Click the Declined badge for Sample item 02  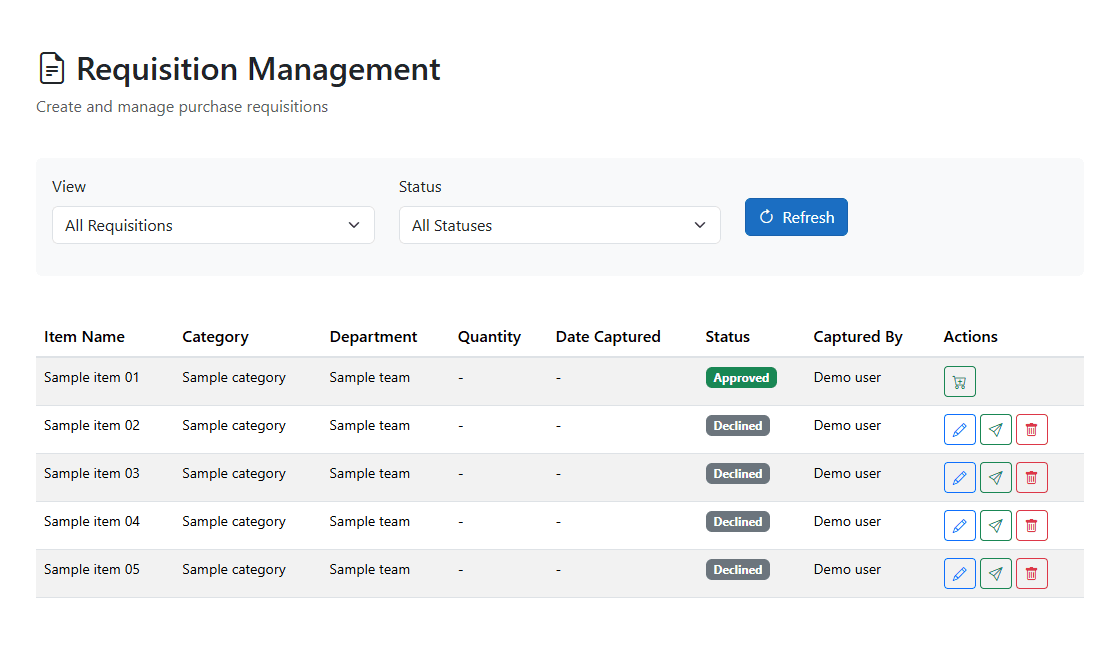click(x=737, y=426)
